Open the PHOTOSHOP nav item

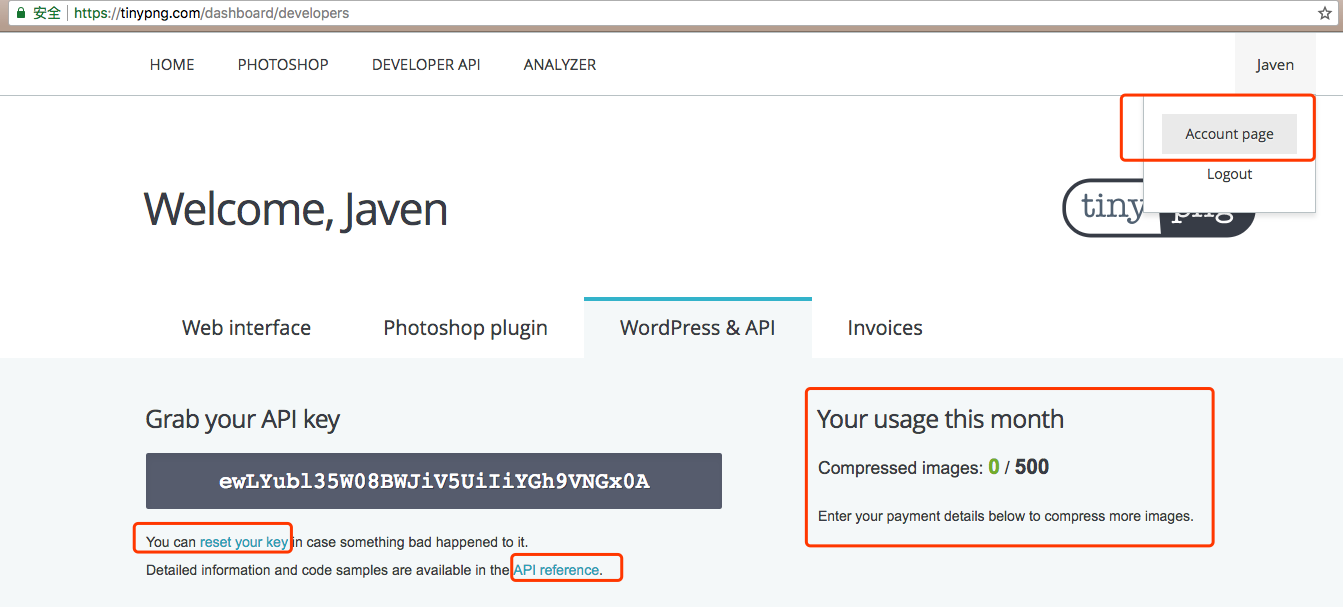point(283,64)
